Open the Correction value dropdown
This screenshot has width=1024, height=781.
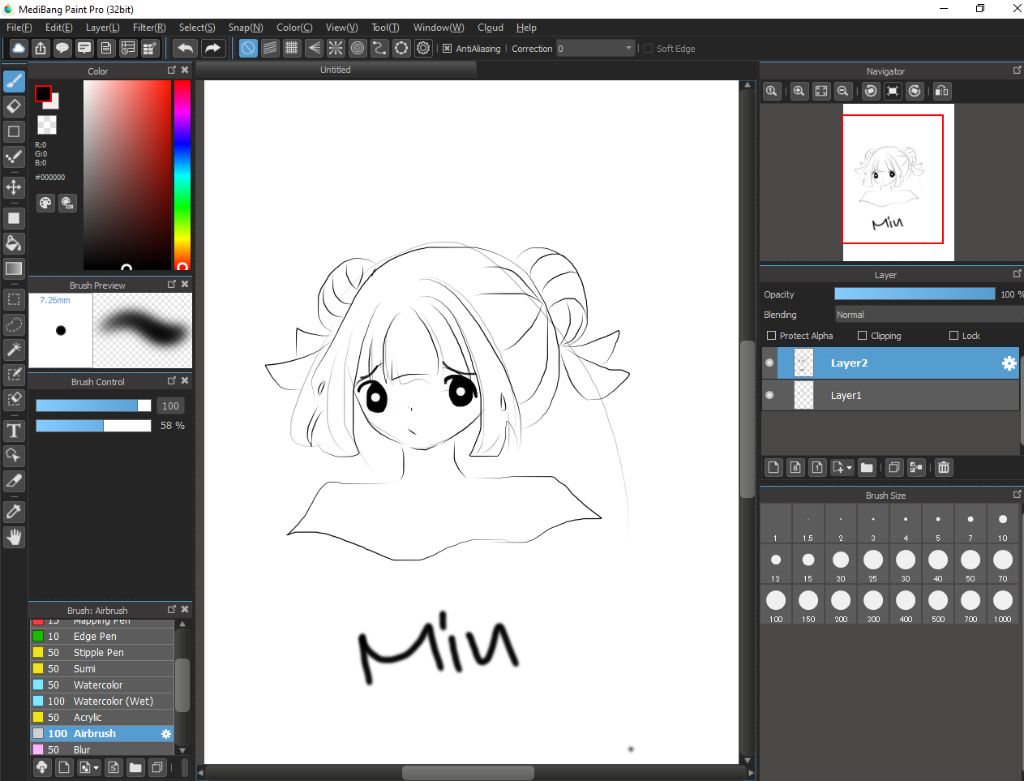pos(596,48)
